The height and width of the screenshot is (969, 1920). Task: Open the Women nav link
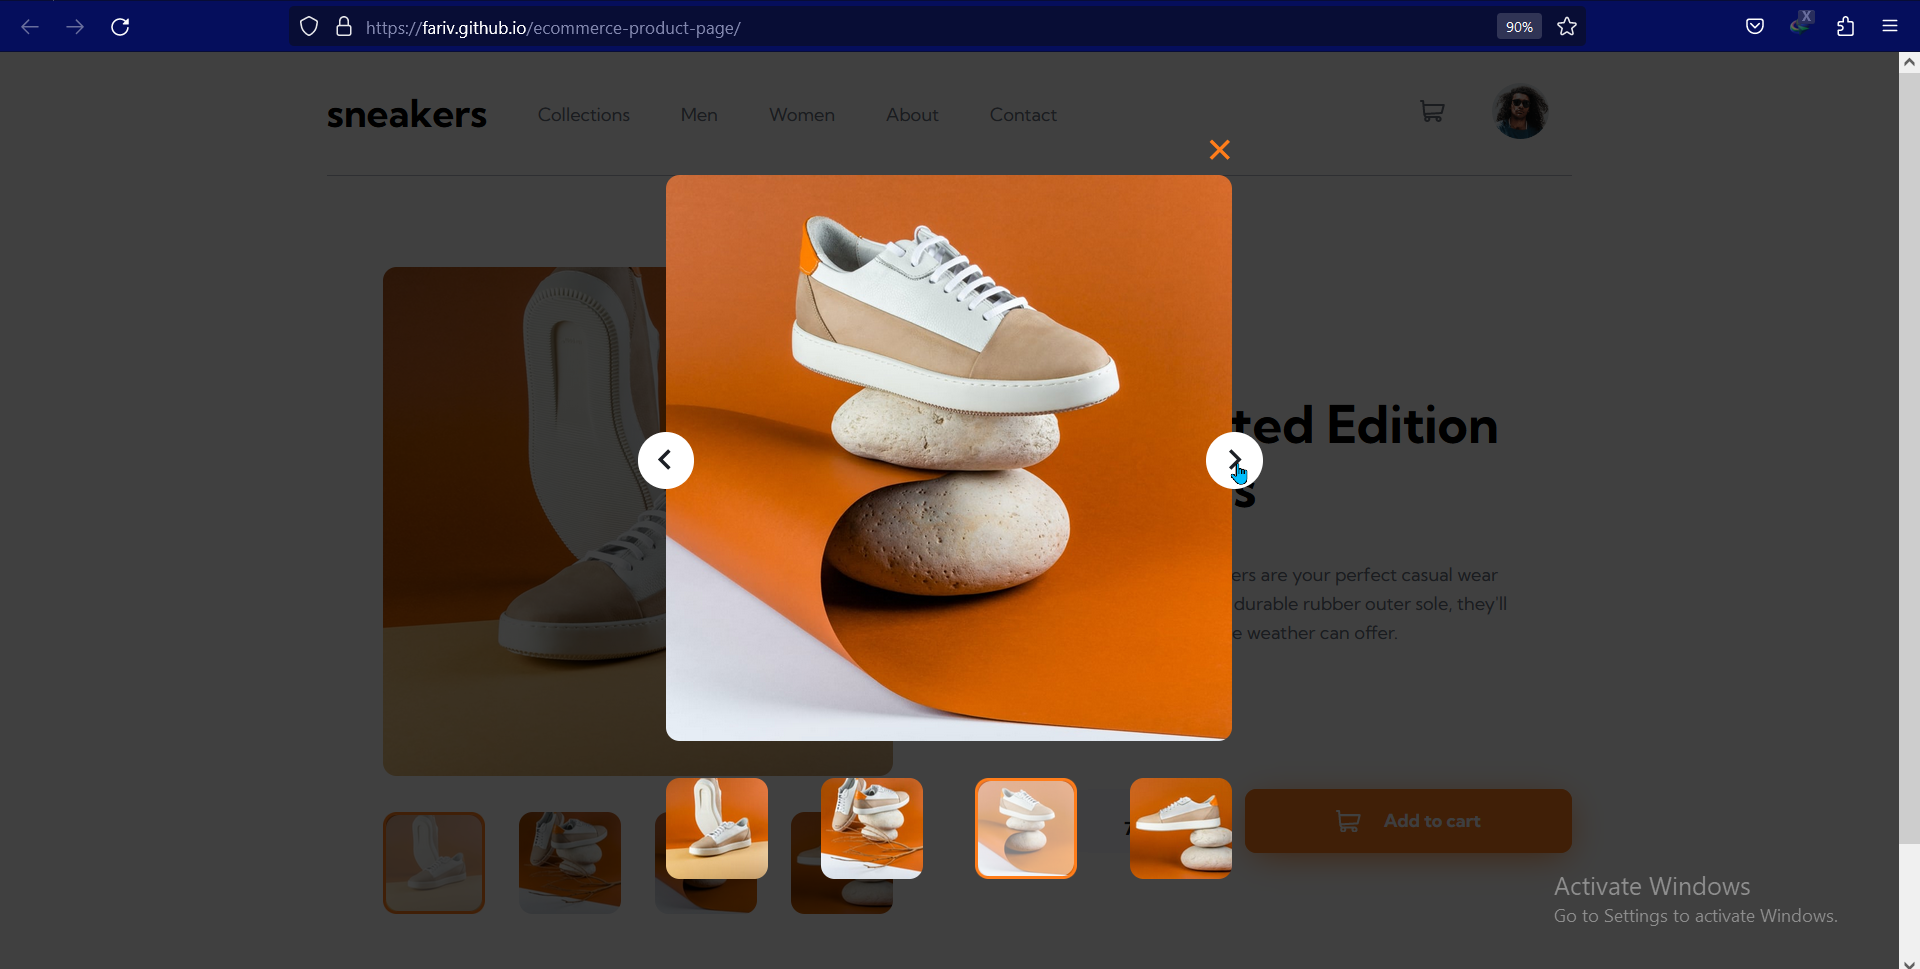coord(802,116)
